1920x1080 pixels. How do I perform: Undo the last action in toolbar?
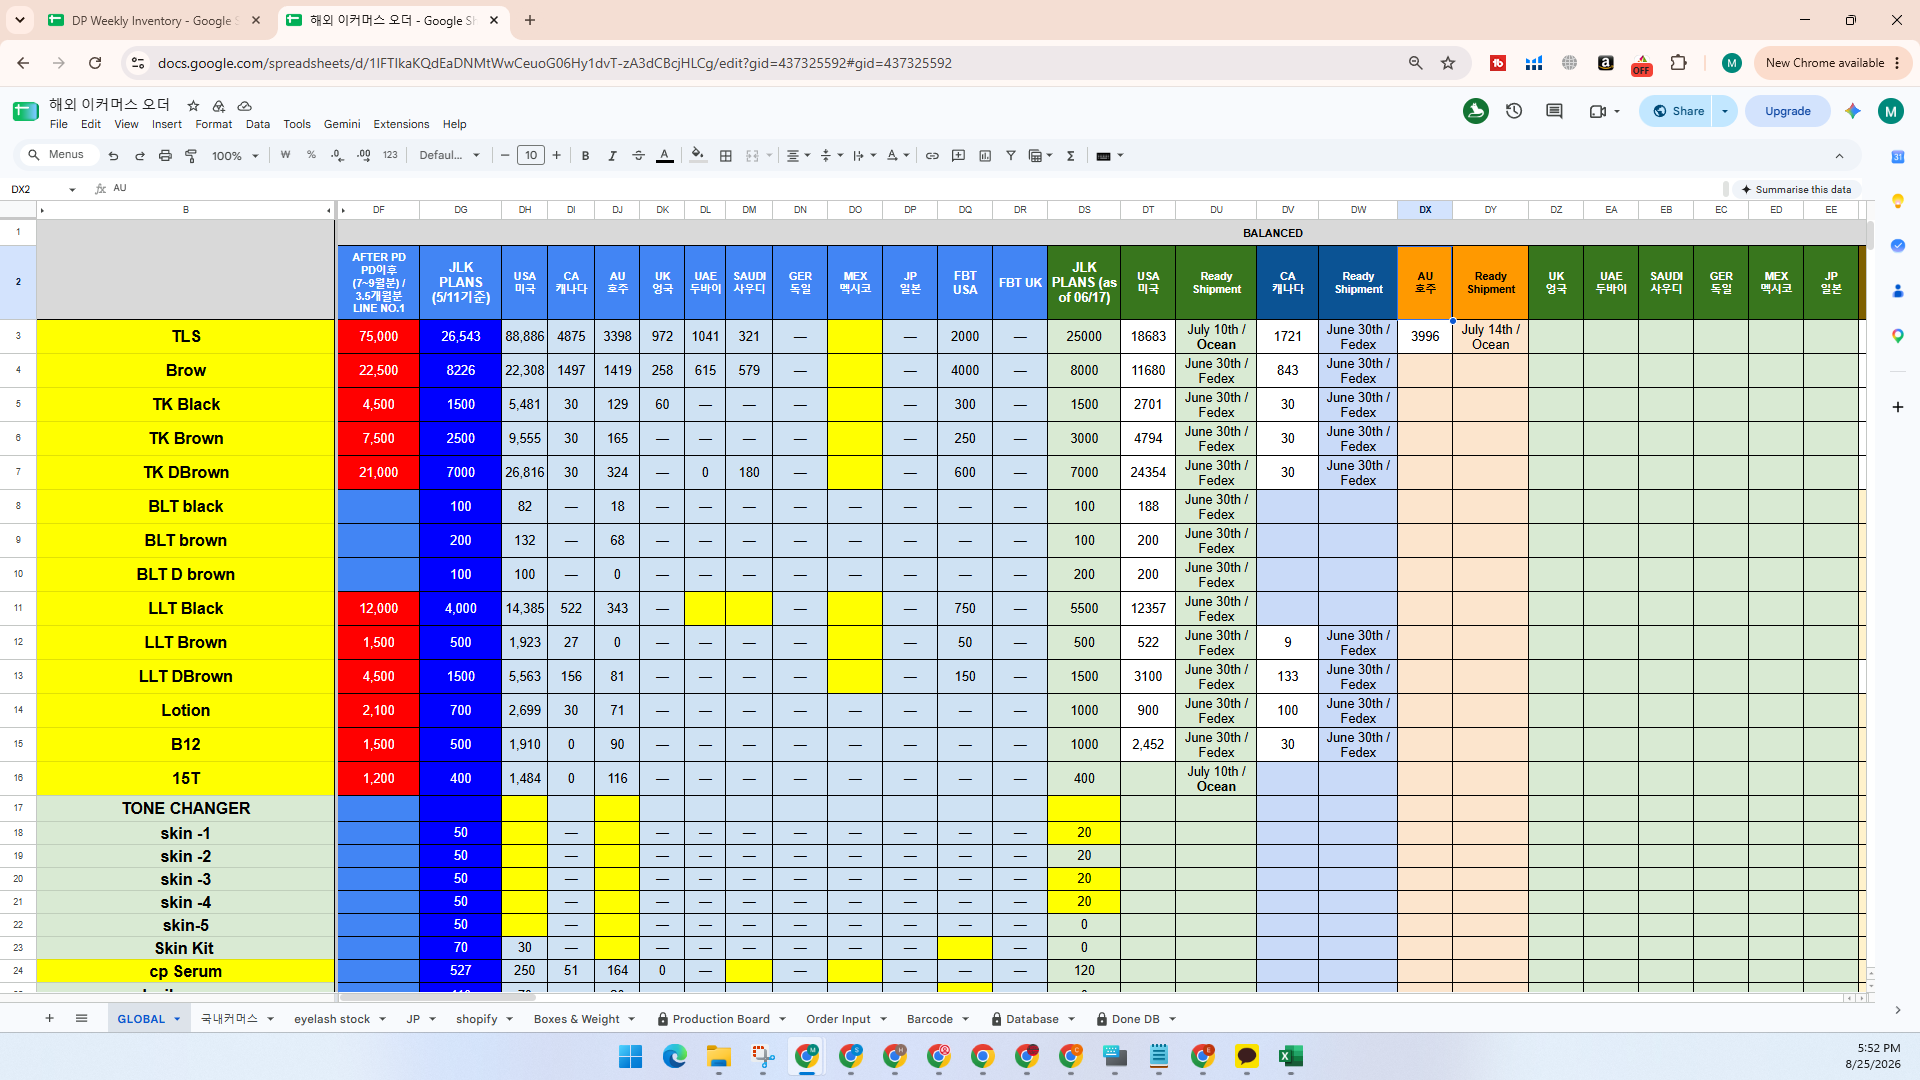(113, 156)
